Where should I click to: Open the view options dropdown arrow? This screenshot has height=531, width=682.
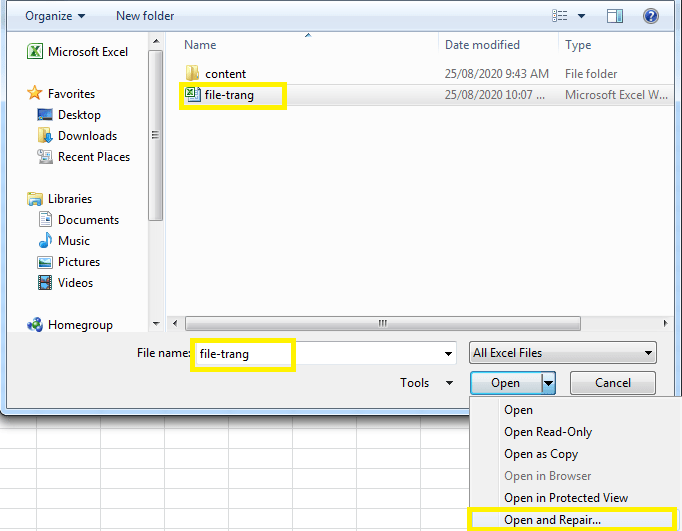pos(581,16)
